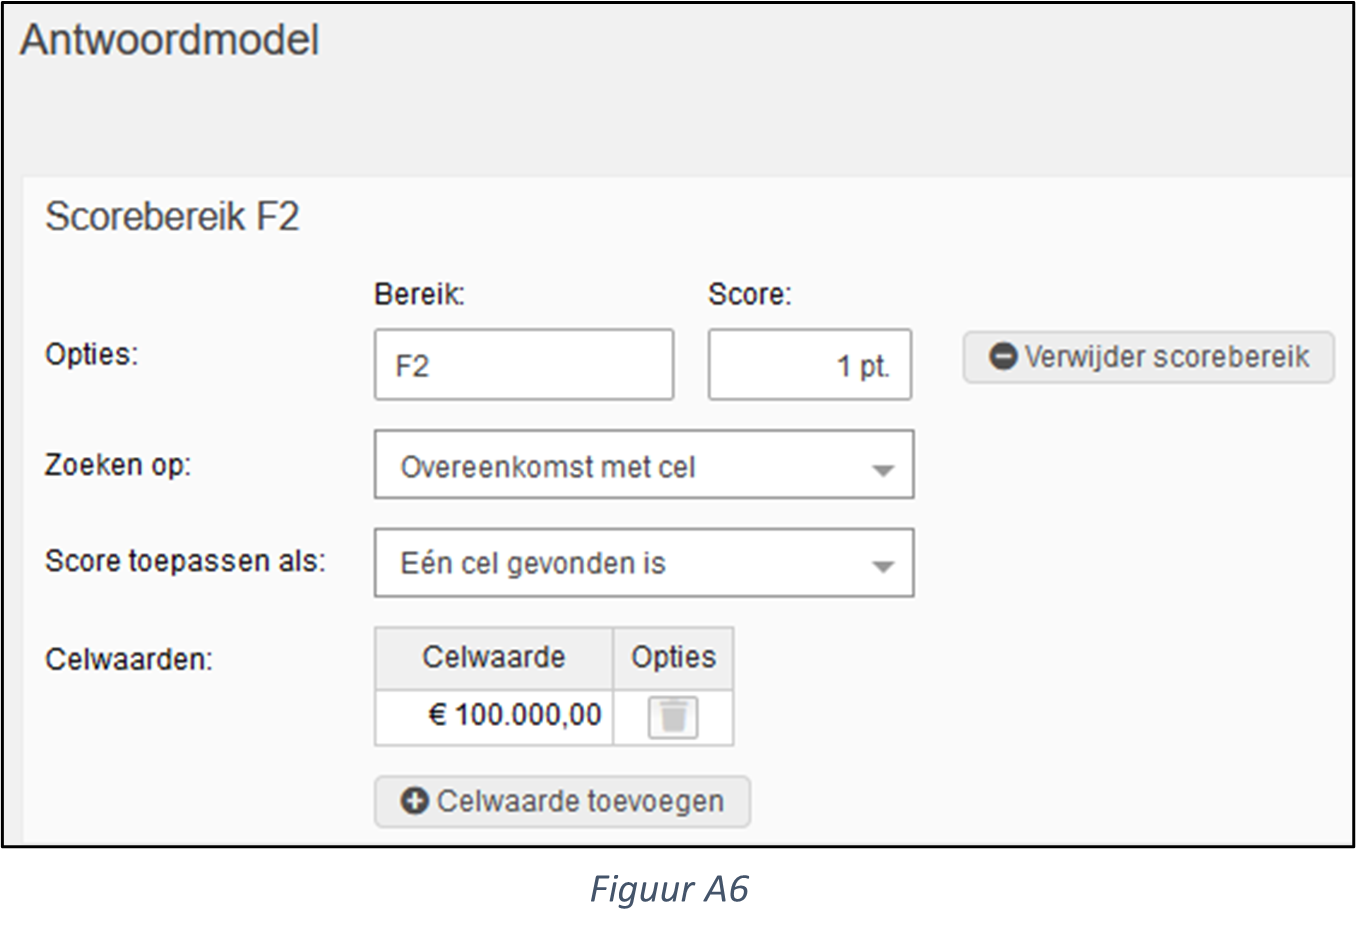Expand the Score toepassen als dropdown arrow
The image size is (1356, 938).
click(x=882, y=566)
